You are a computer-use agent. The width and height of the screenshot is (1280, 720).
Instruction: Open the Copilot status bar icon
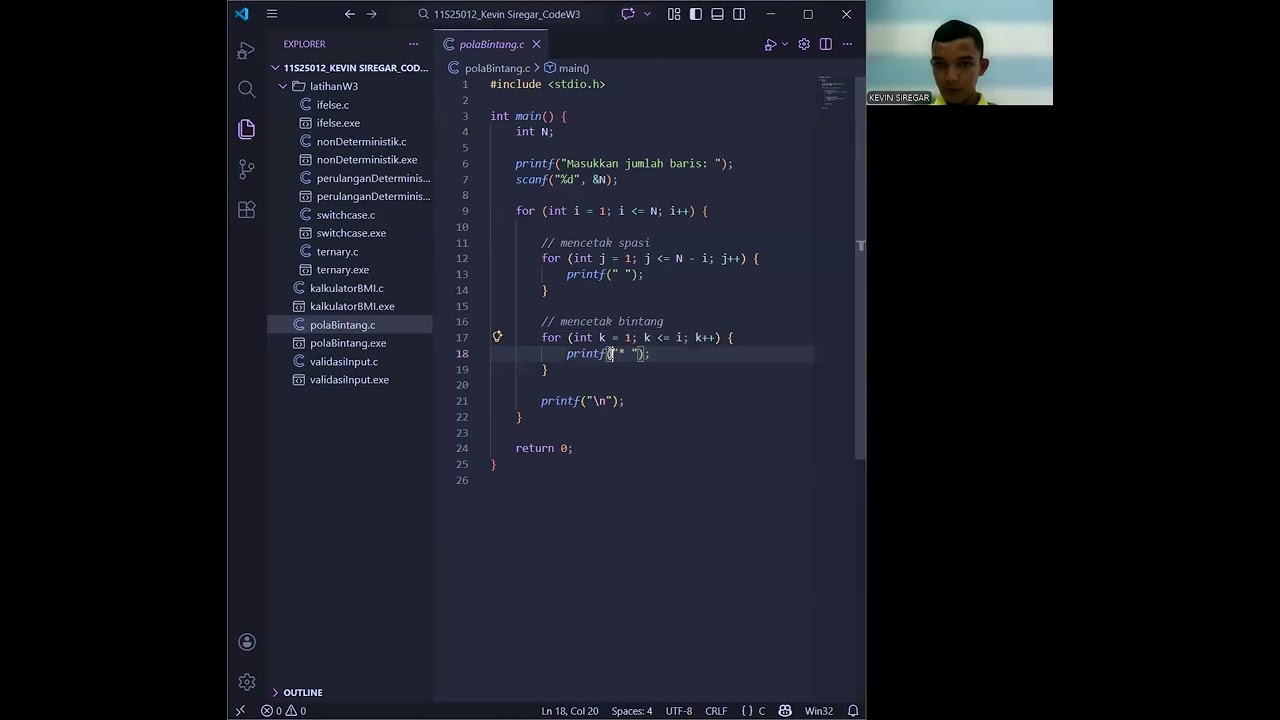tap(785, 711)
